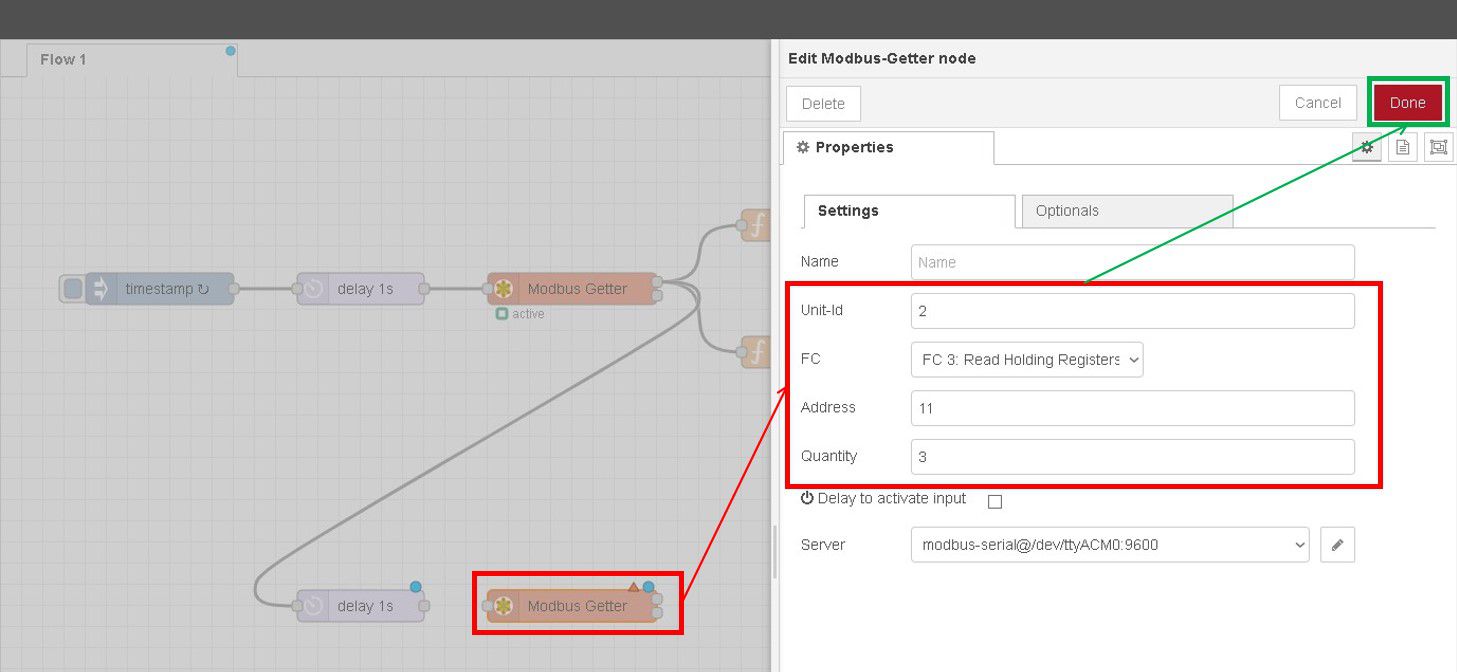Select the Flow 1 tab
Viewport: 1457px width, 672px height.
click(x=62, y=59)
